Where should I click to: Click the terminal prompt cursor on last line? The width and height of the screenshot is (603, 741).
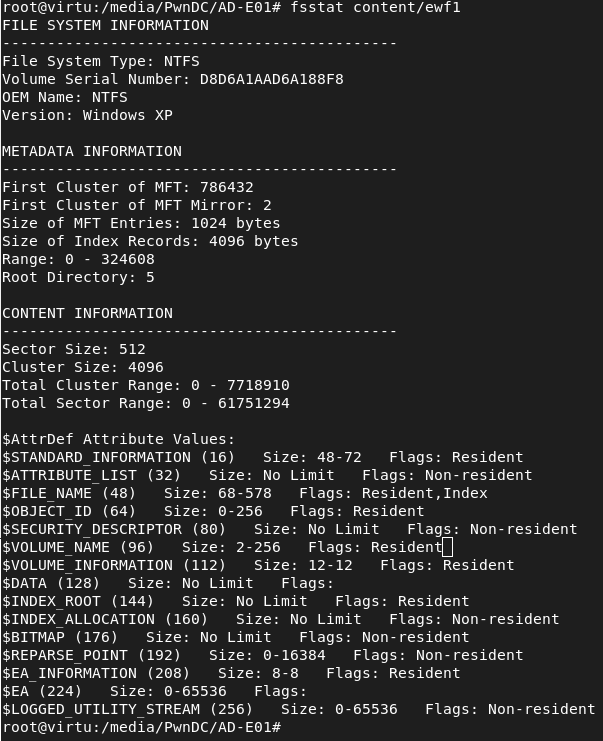[x=286, y=727]
